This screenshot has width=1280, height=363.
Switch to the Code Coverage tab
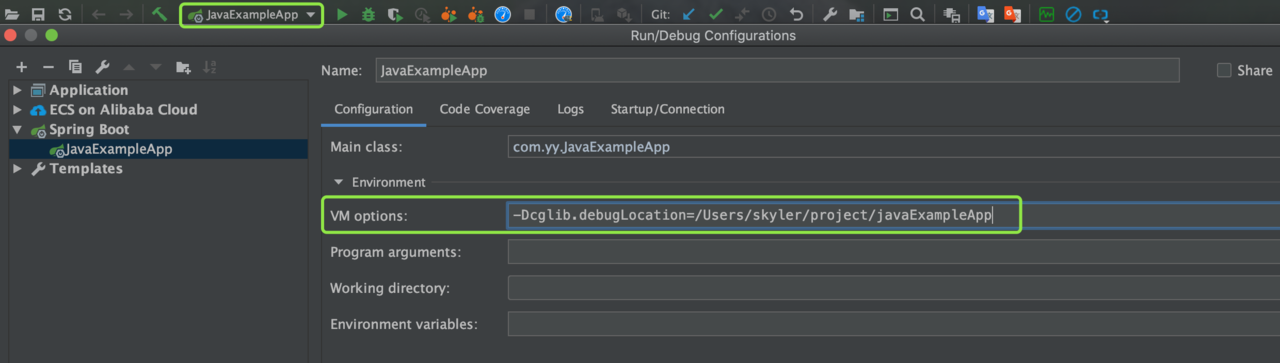click(485, 109)
